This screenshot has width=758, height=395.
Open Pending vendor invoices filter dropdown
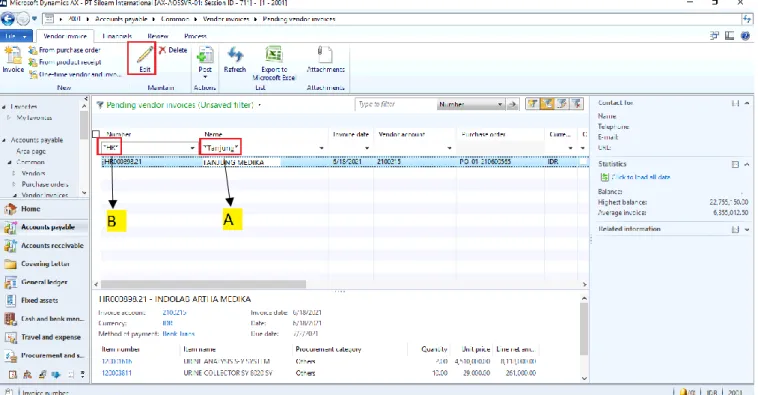point(260,105)
